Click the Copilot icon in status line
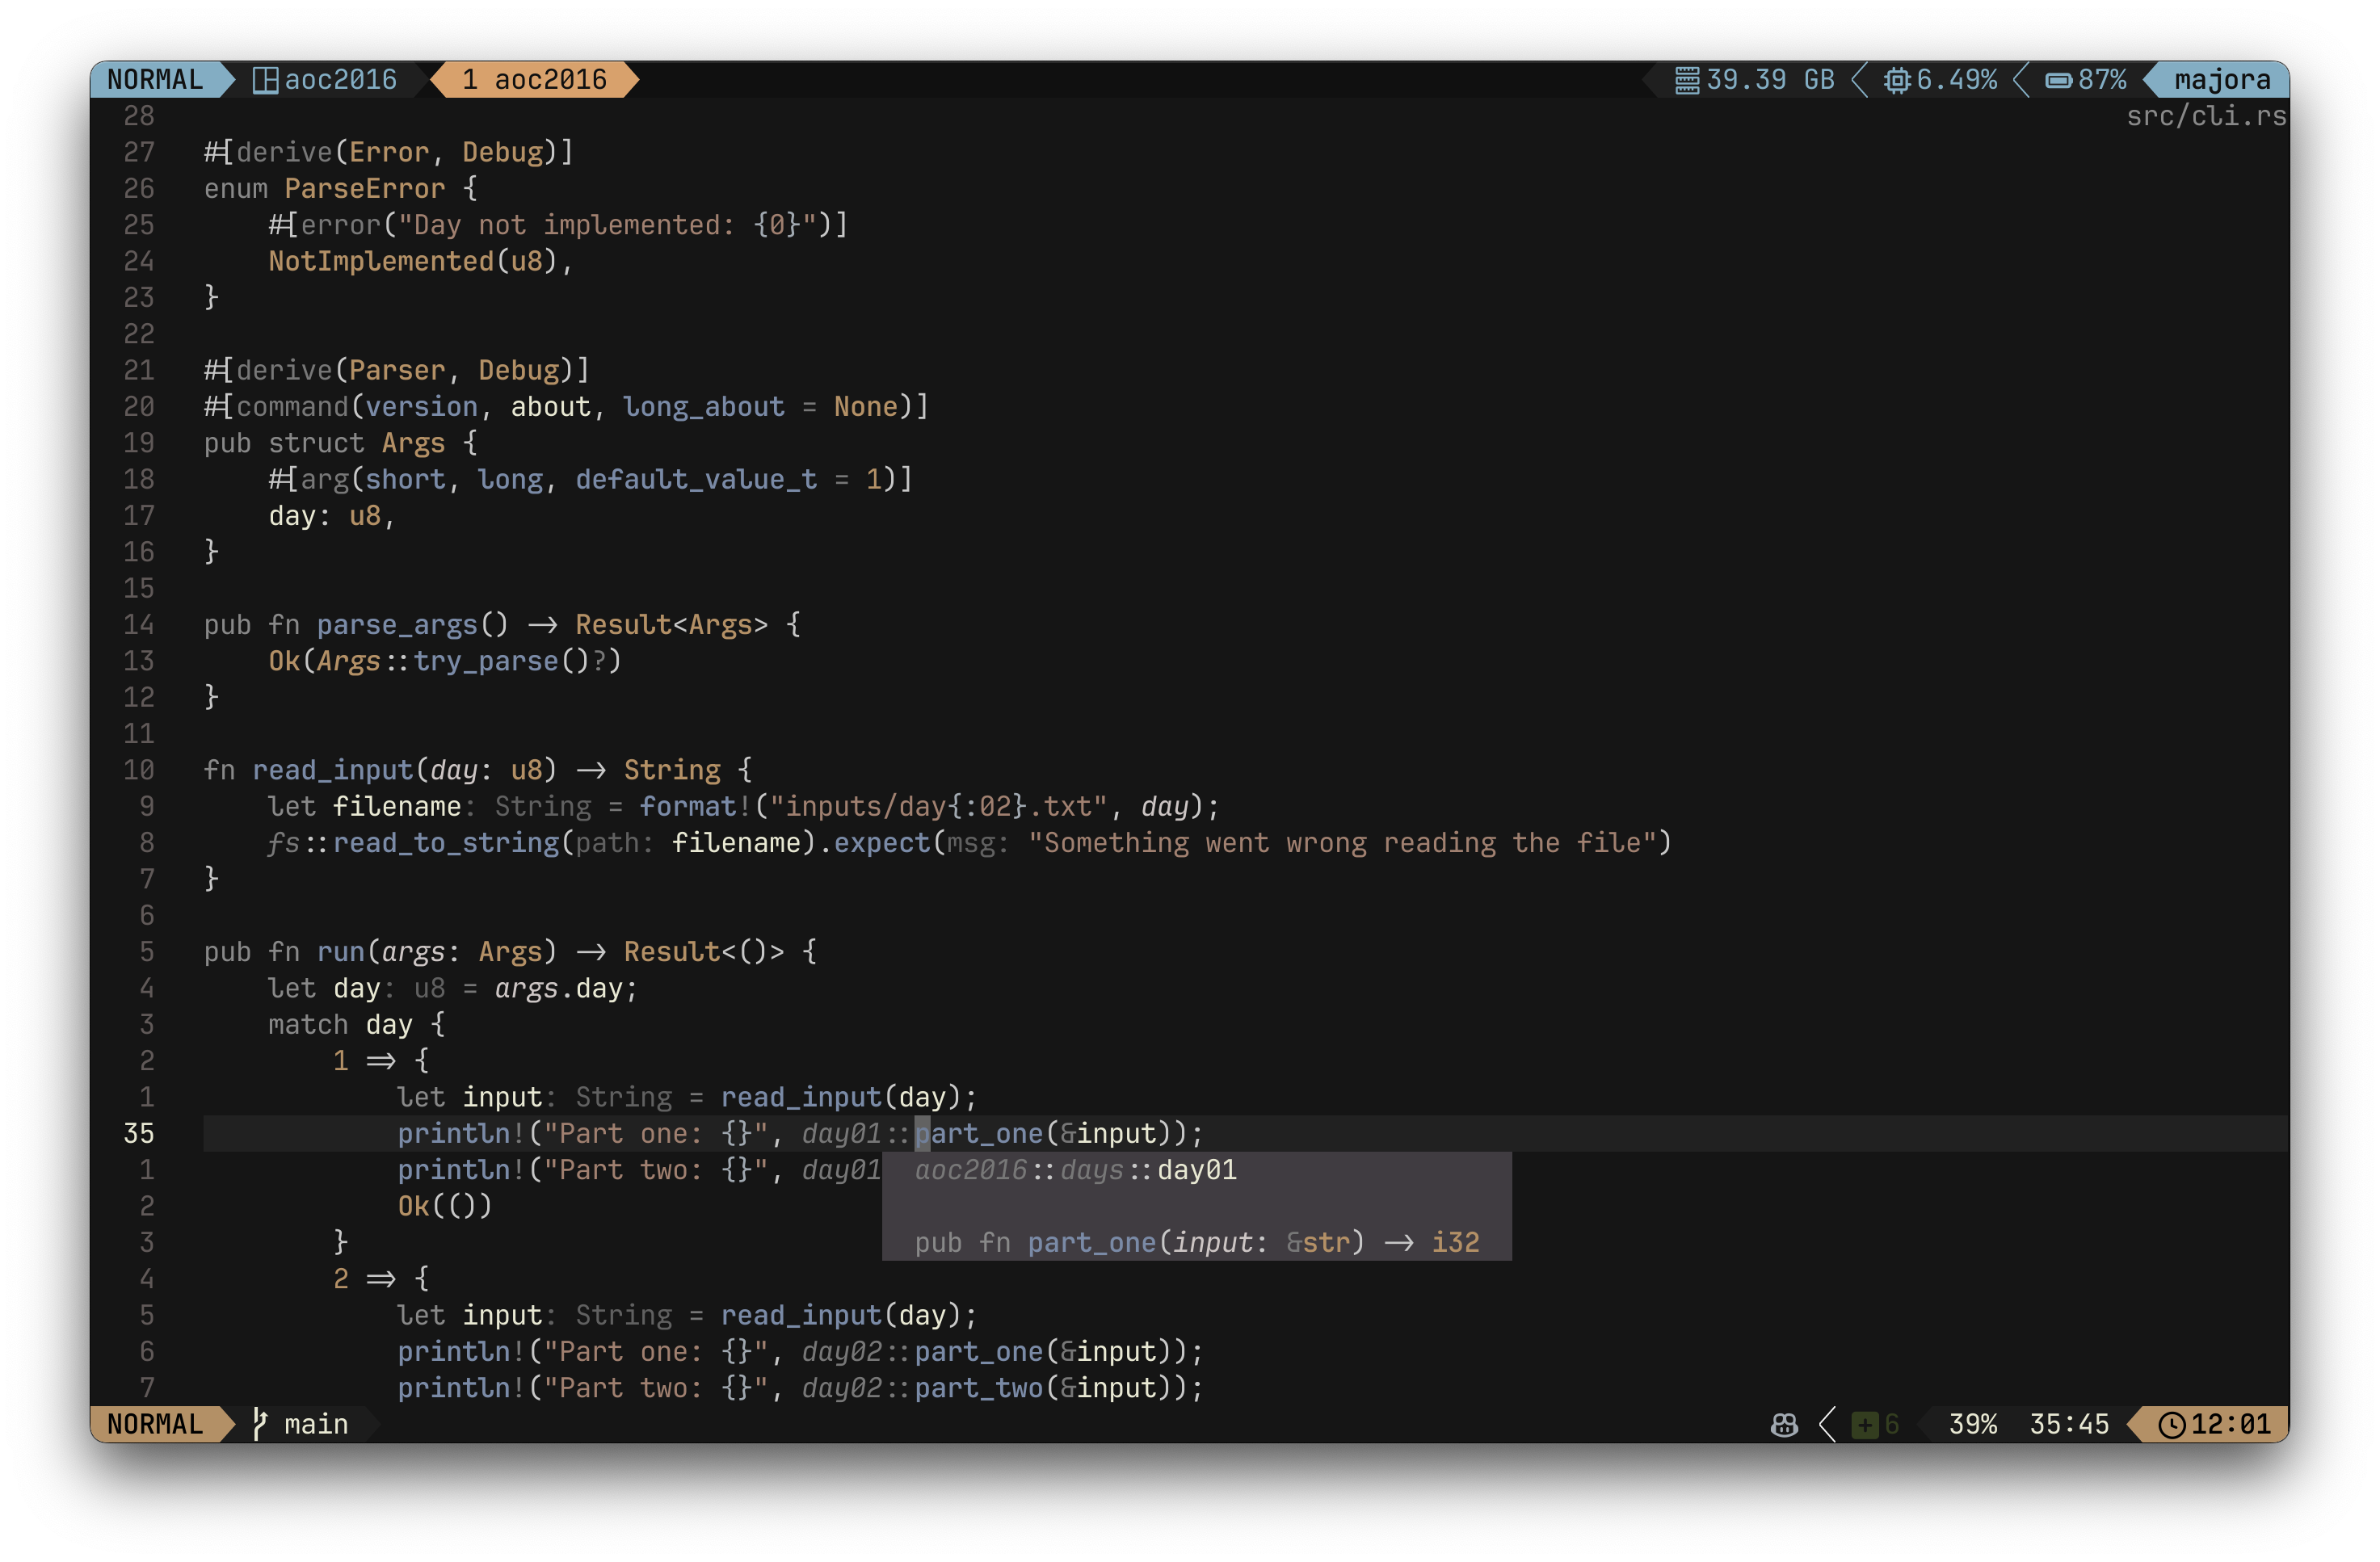The width and height of the screenshot is (2380, 1562). coord(1784,1424)
